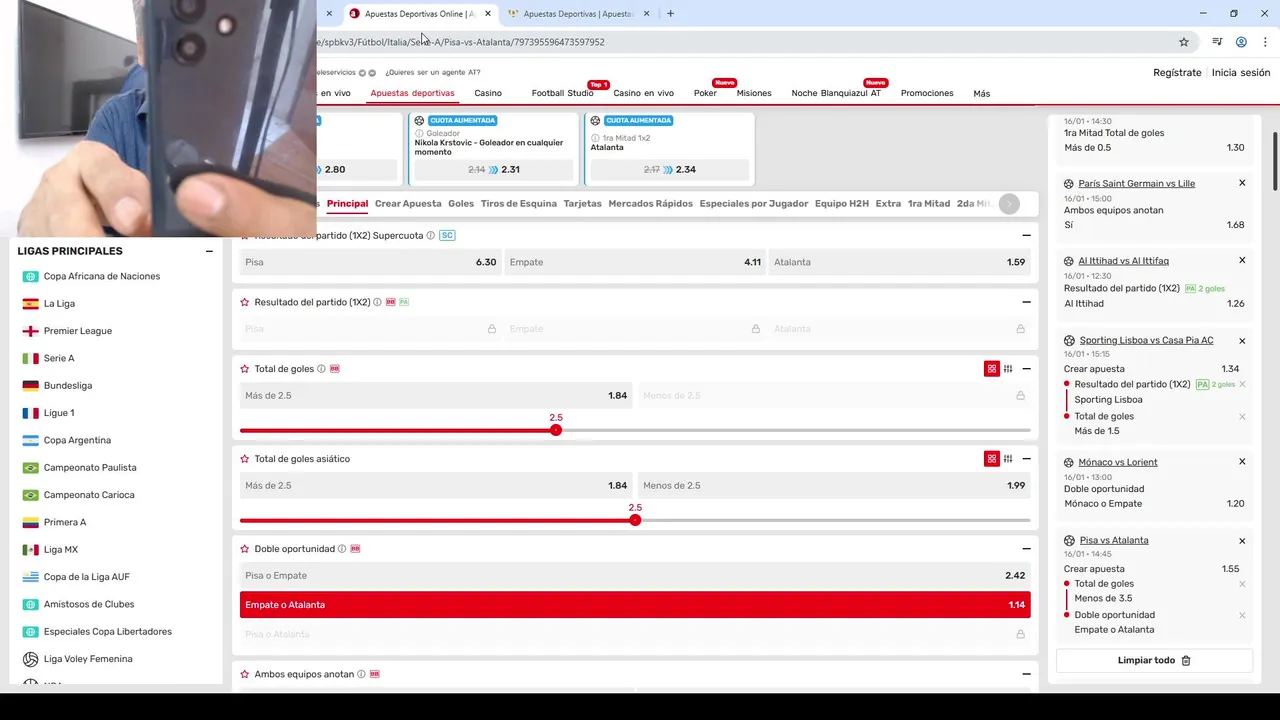Close the active Apuestas Deportivas Online tab
1280x720 pixels.
point(488,14)
